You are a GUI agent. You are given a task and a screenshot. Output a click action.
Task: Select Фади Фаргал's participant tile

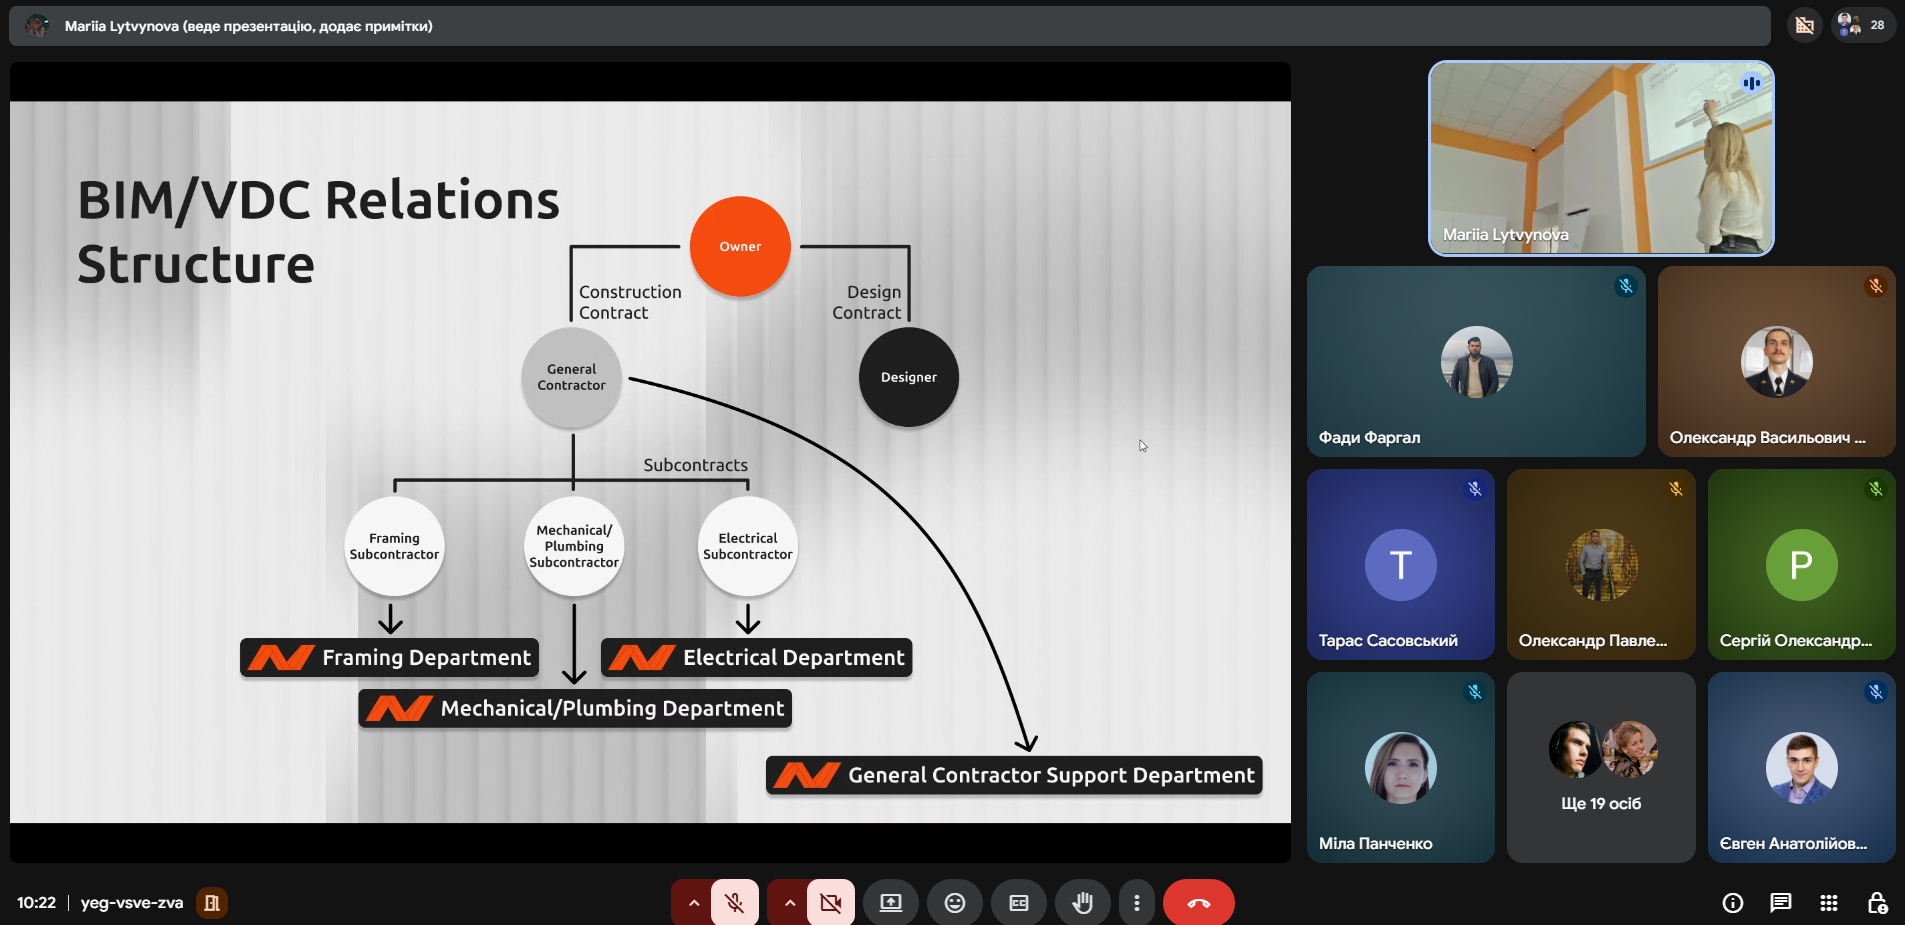click(x=1476, y=361)
